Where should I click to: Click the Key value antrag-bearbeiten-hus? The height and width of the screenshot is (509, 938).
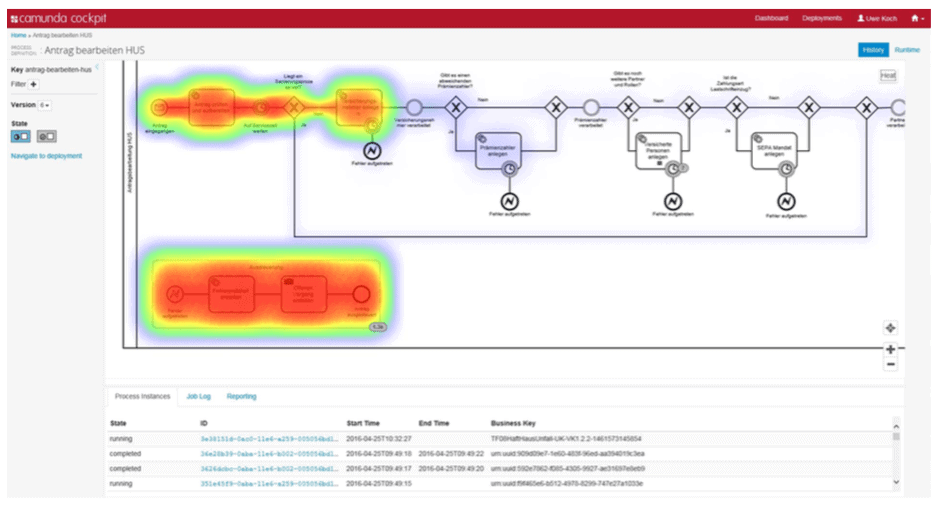coord(58,70)
